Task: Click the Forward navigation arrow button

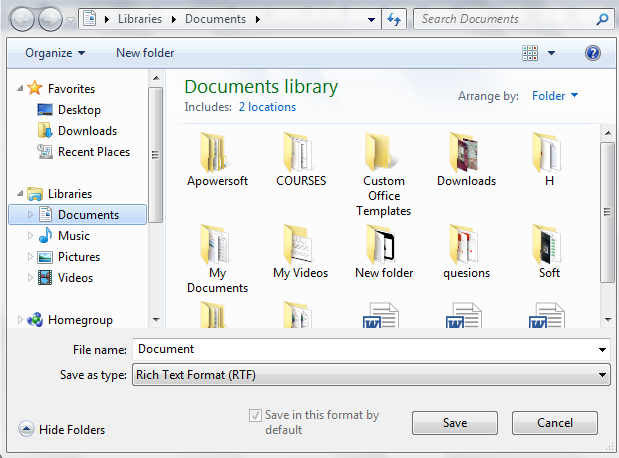Action: click(x=51, y=19)
